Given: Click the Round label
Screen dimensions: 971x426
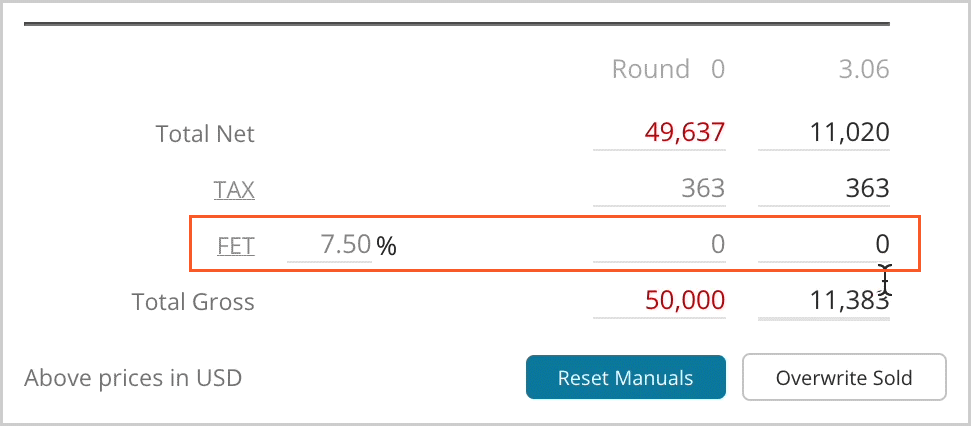Looking at the screenshot, I should (x=651, y=69).
